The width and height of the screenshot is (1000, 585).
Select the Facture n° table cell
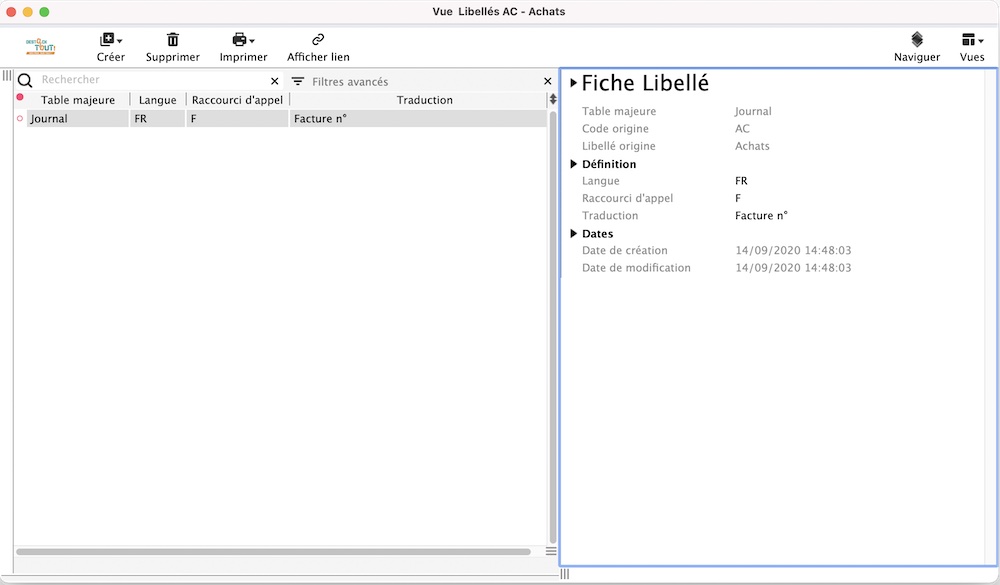click(418, 119)
